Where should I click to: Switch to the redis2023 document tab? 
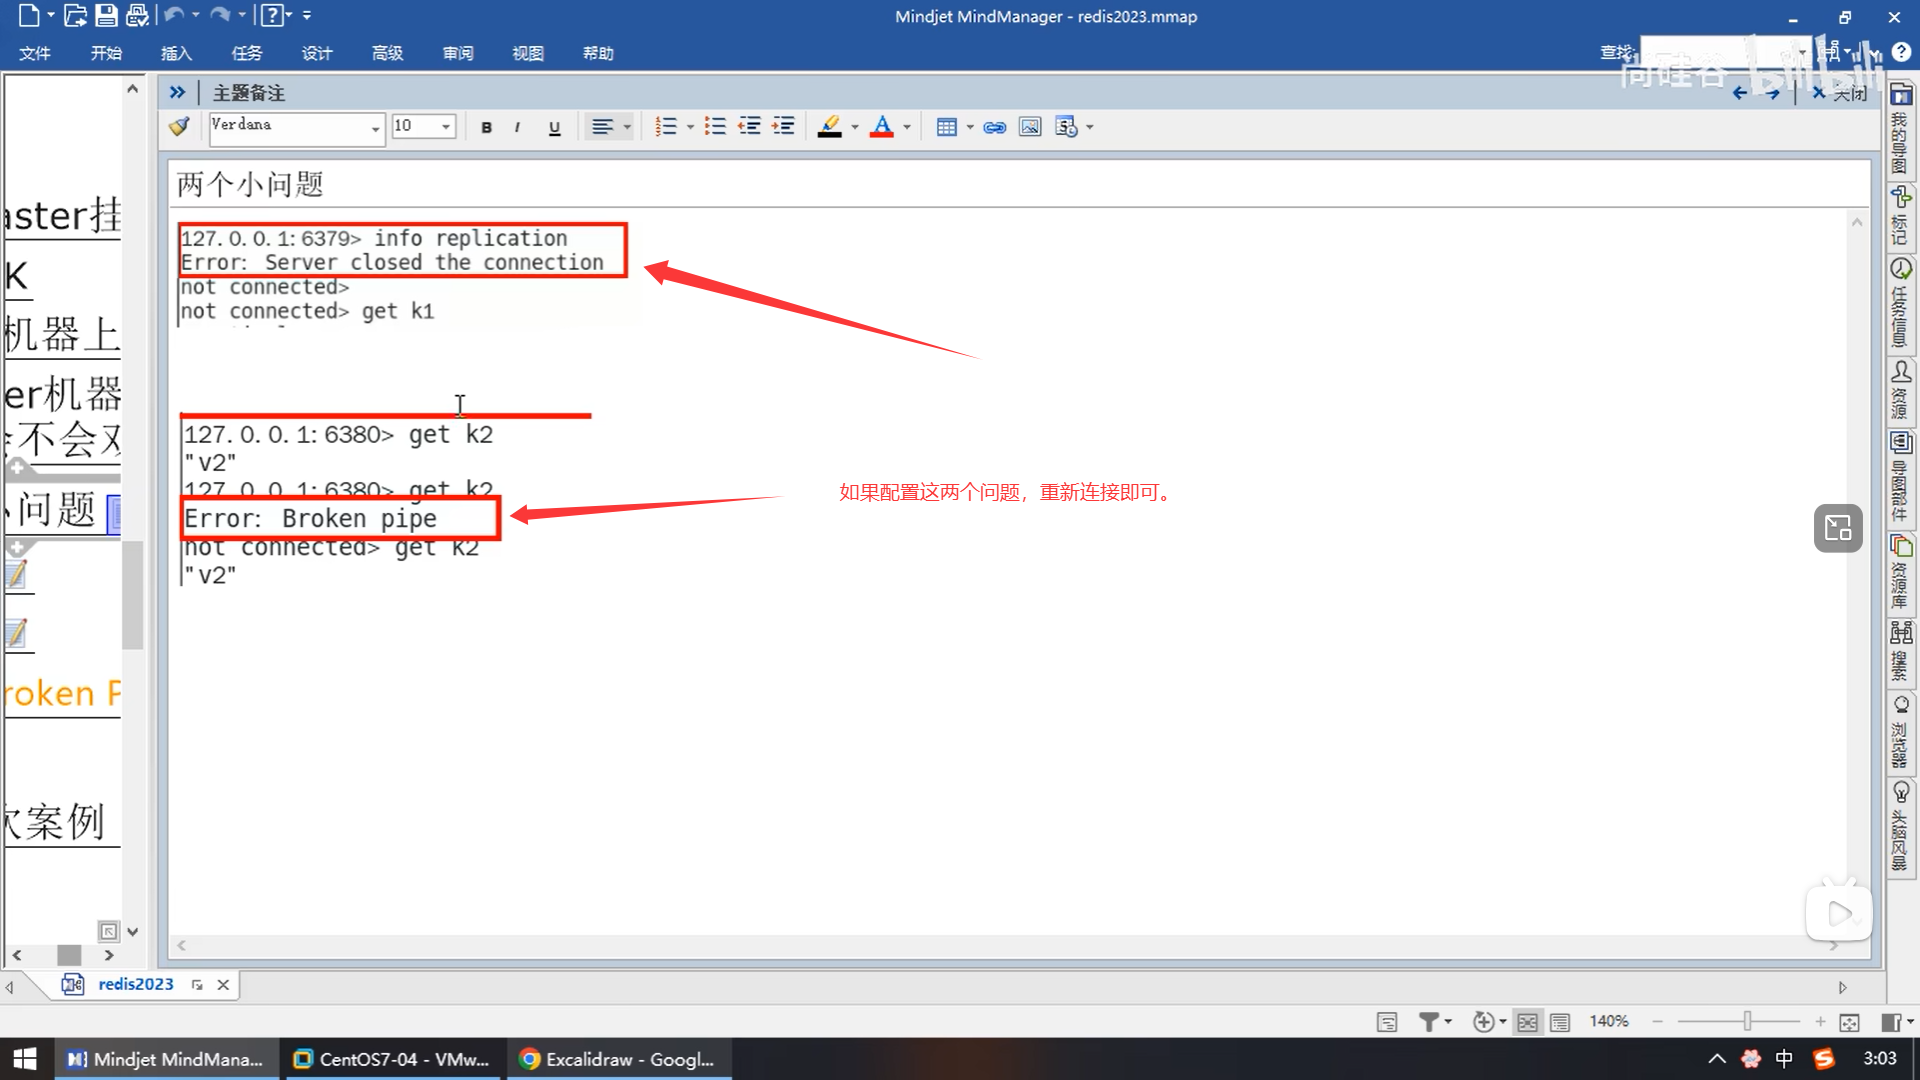click(135, 984)
